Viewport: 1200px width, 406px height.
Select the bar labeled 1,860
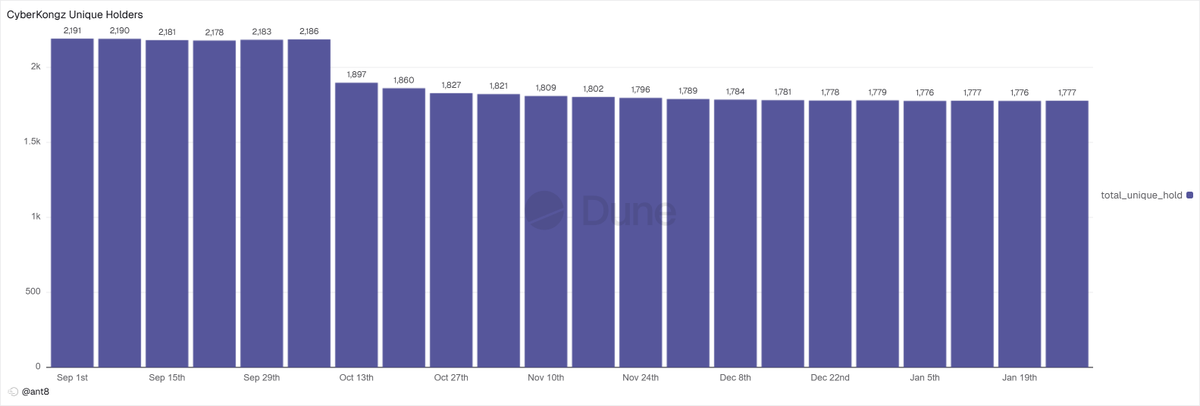coord(403,228)
